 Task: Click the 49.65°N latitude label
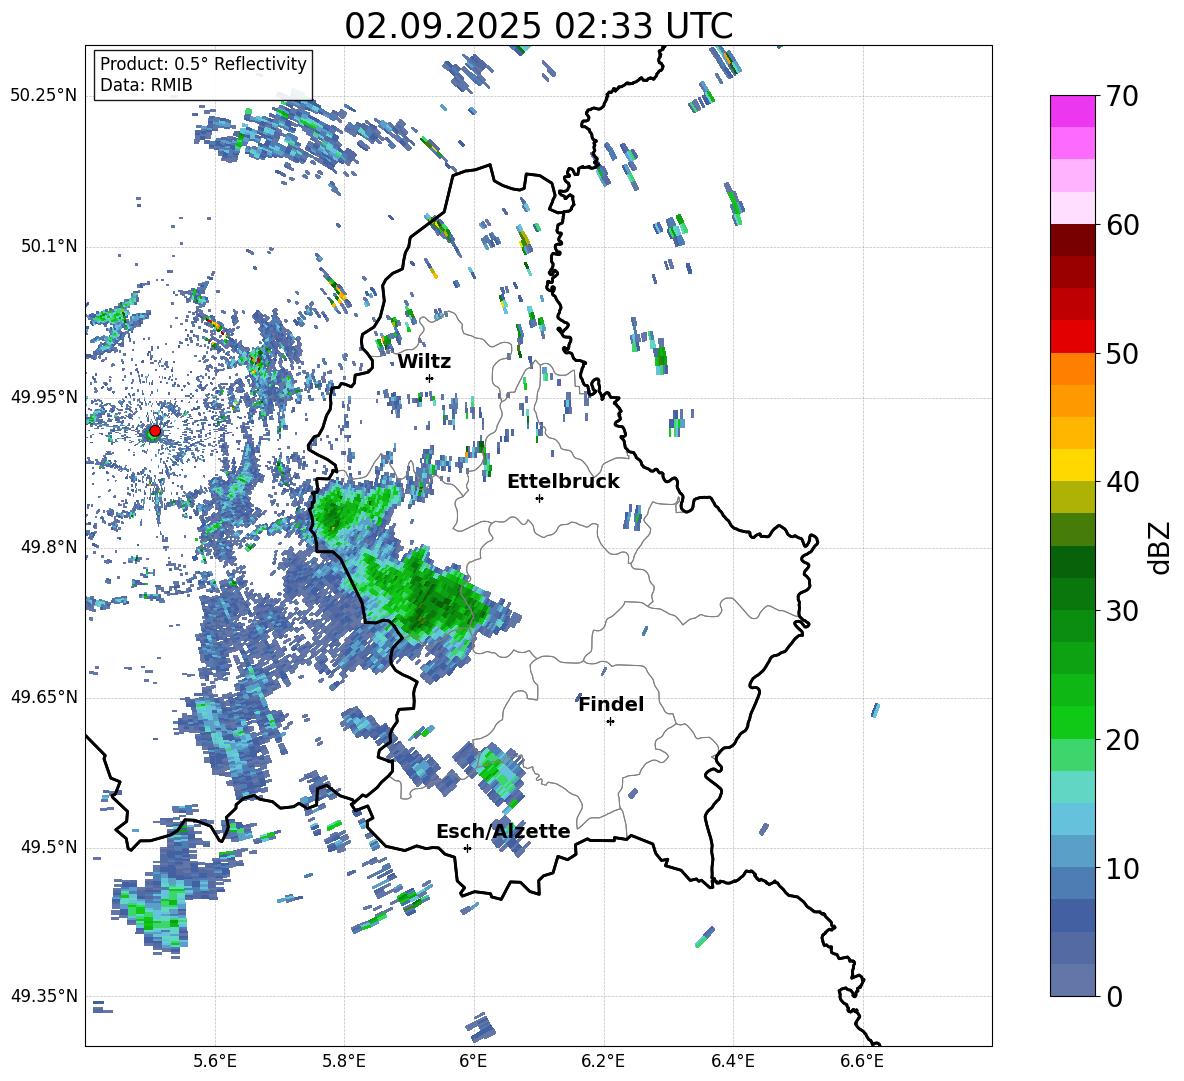(x=44, y=697)
